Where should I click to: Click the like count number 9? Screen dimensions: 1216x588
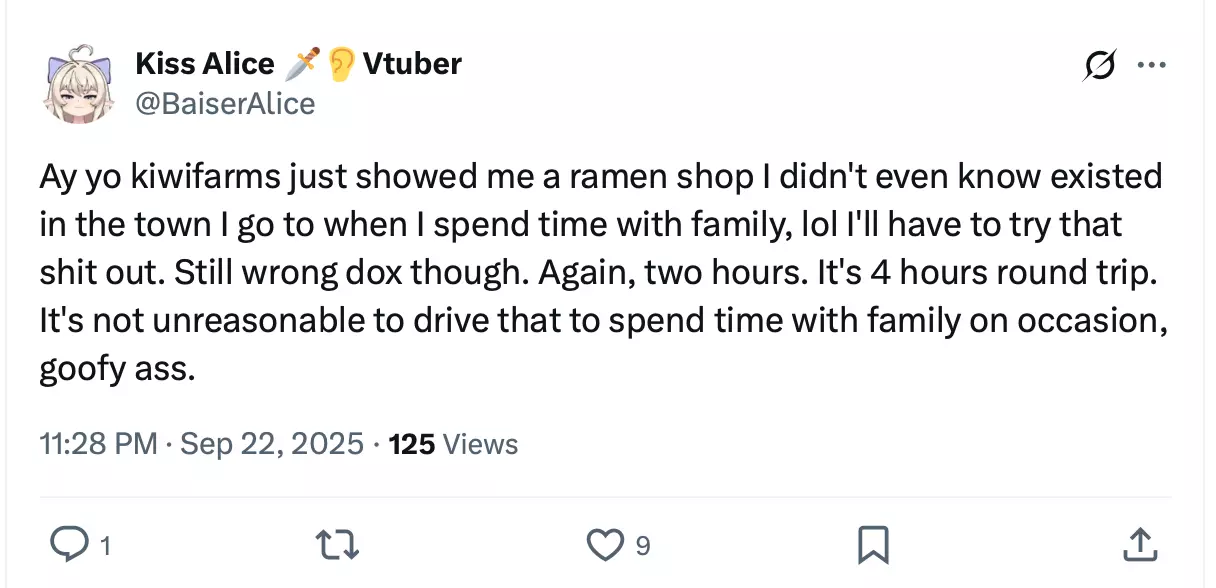[643, 546]
